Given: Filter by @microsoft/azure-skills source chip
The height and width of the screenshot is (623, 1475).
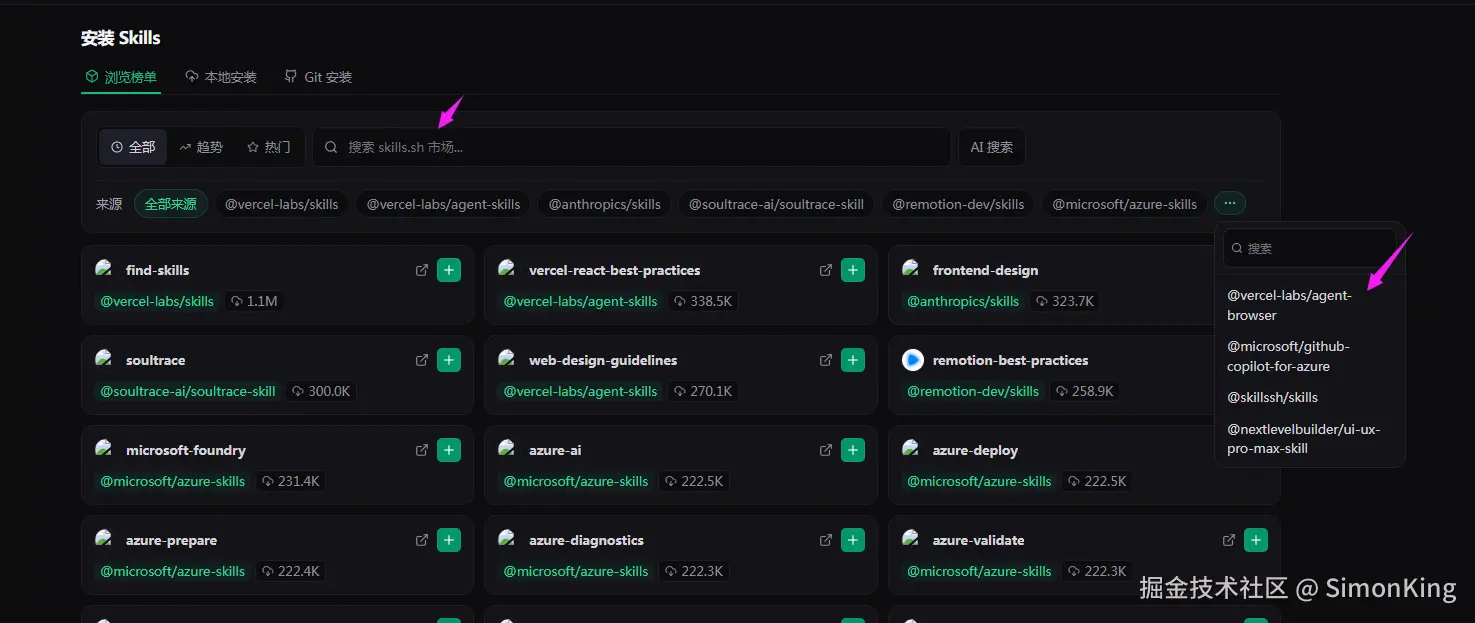Looking at the screenshot, I should click(1125, 204).
